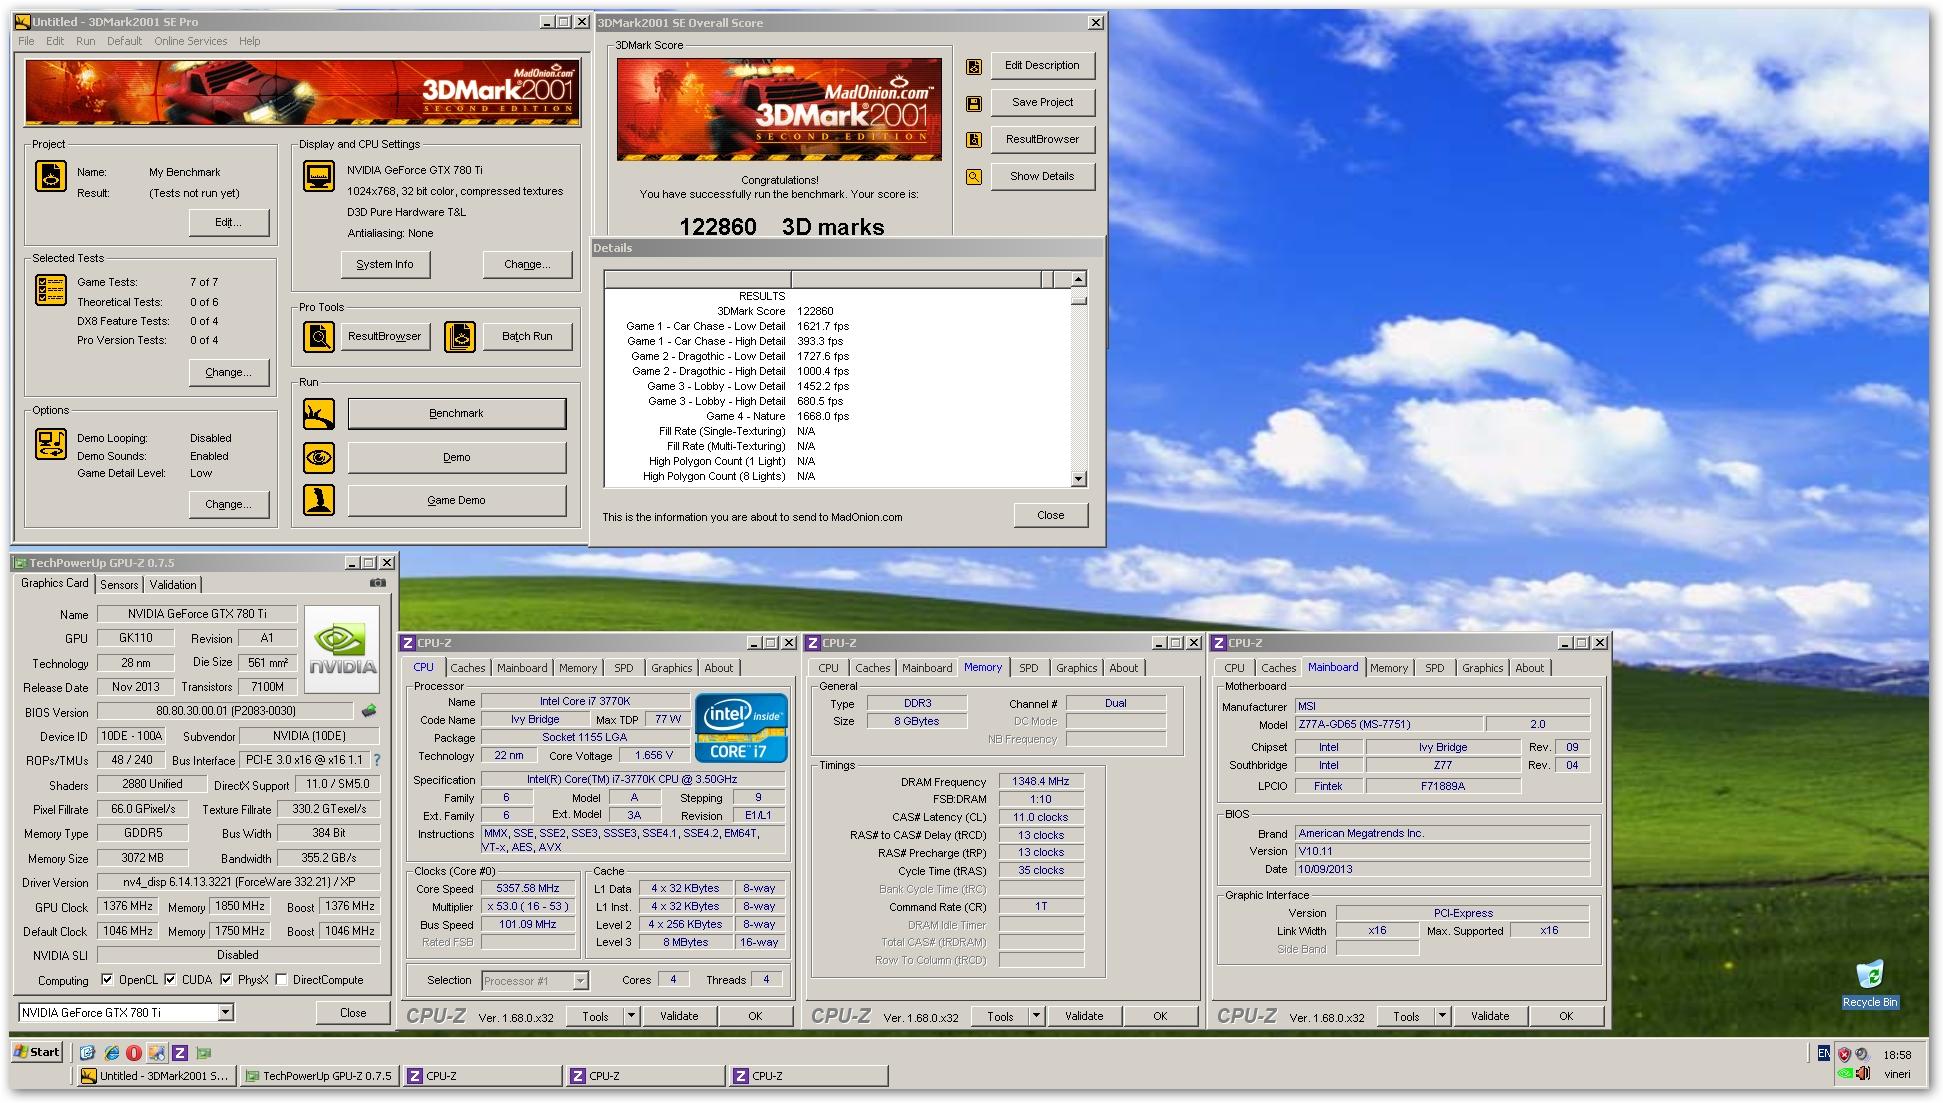This screenshot has height=1103, width=1943.
Task: Click scroll down arrow in Details results list
Action: 1078,479
